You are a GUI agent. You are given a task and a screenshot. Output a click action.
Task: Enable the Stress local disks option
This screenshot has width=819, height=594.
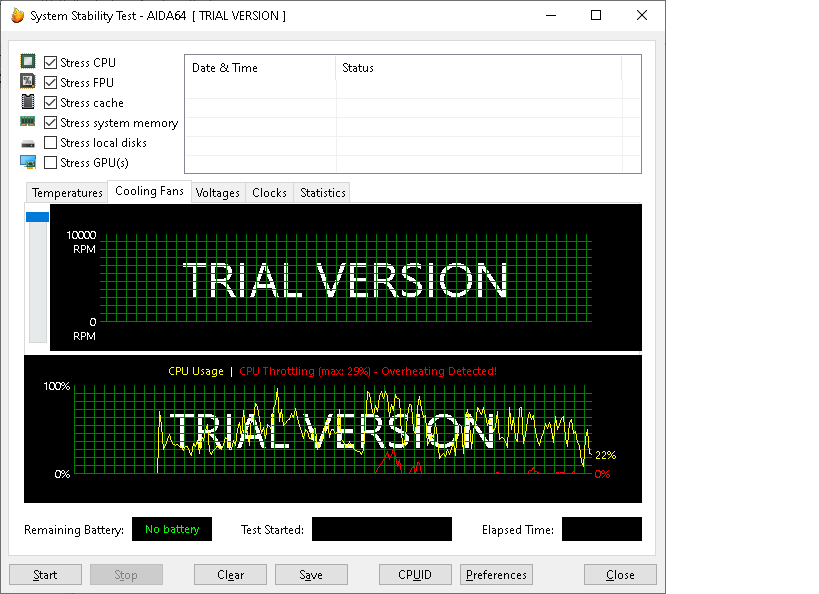click(x=49, y=142)
